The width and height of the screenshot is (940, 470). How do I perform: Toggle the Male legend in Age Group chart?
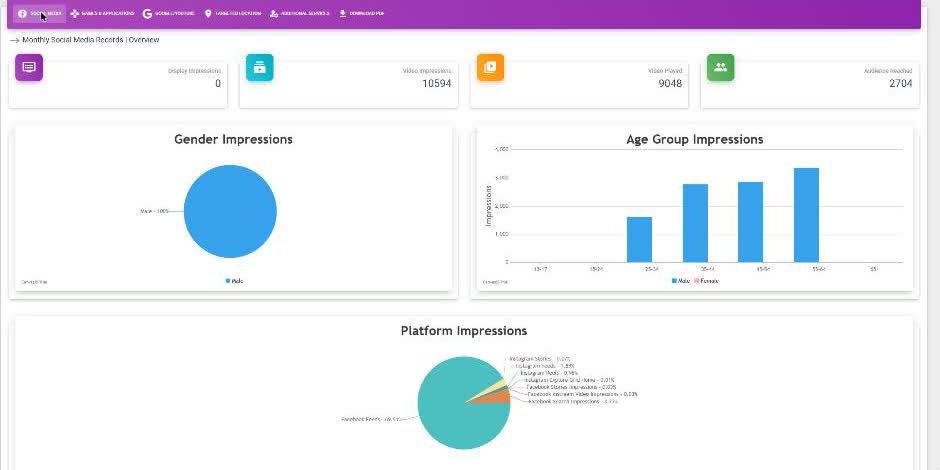(x=680, y=281)
